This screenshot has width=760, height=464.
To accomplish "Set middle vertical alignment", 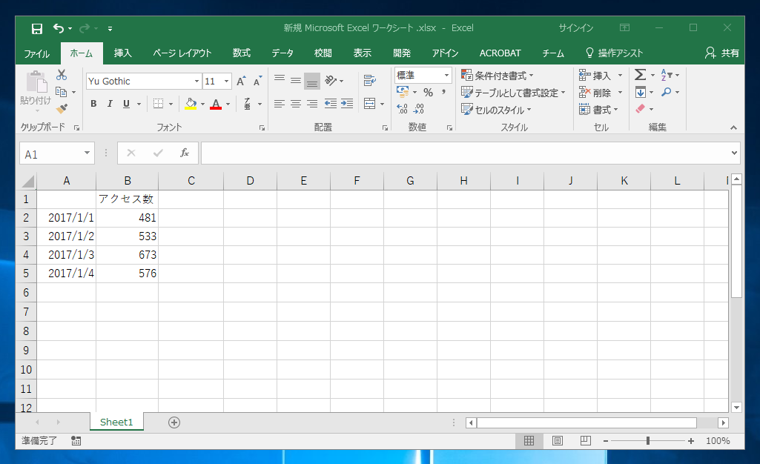I will (296, 80).
